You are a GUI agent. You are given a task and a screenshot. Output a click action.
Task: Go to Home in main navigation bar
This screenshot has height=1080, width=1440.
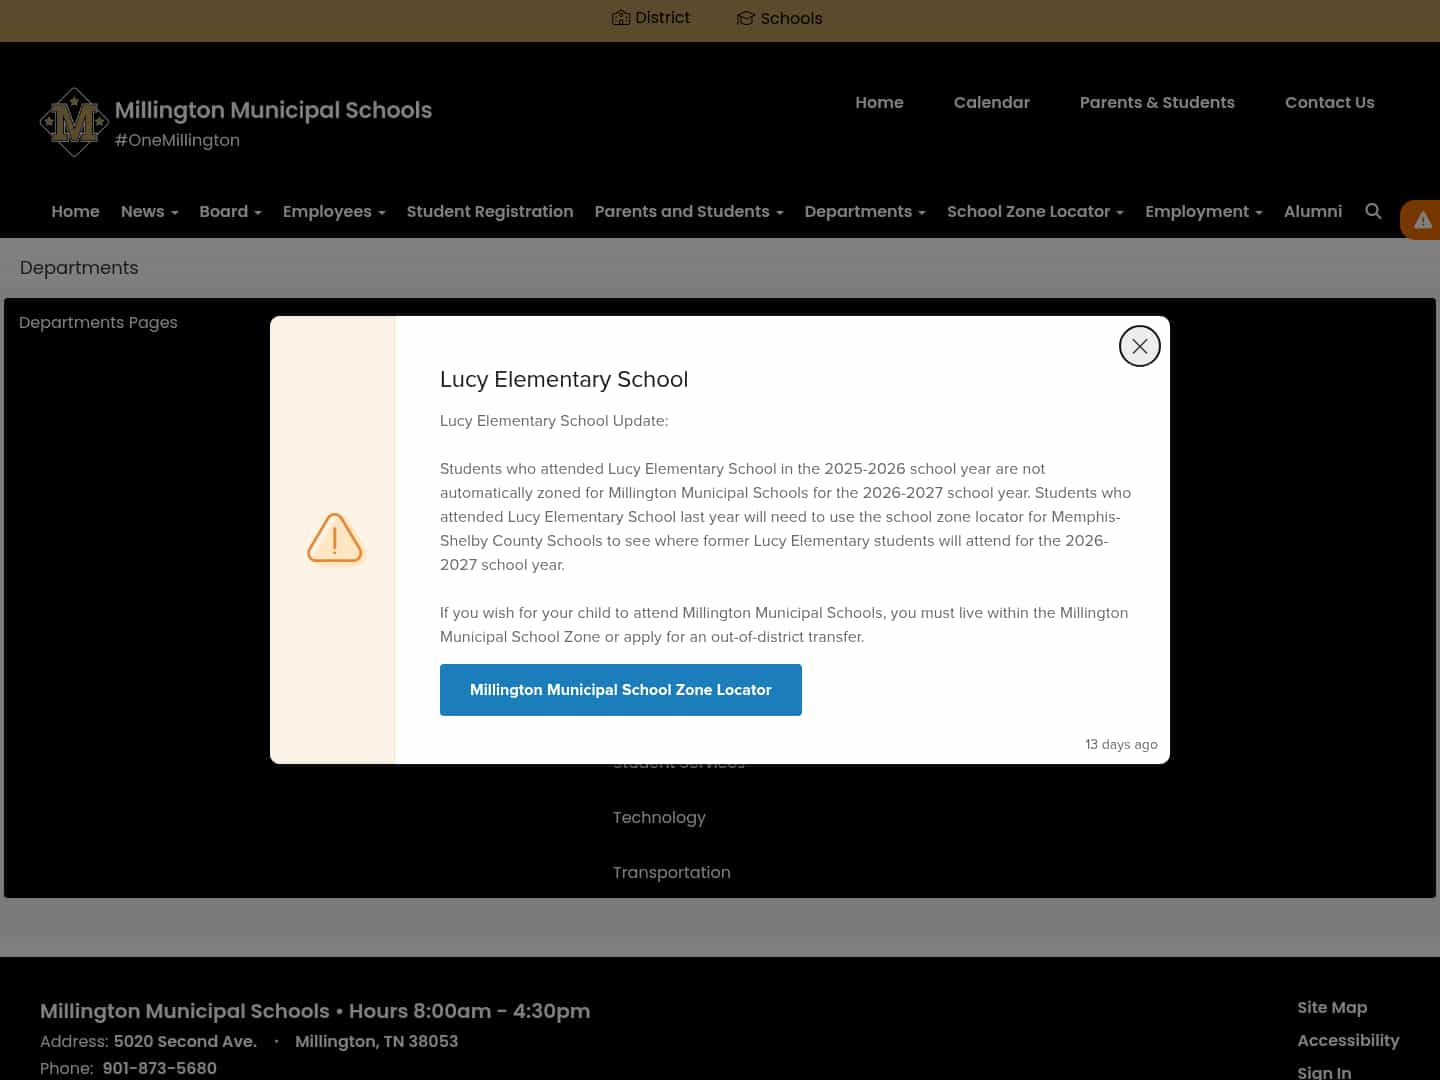tap(75, 211)
